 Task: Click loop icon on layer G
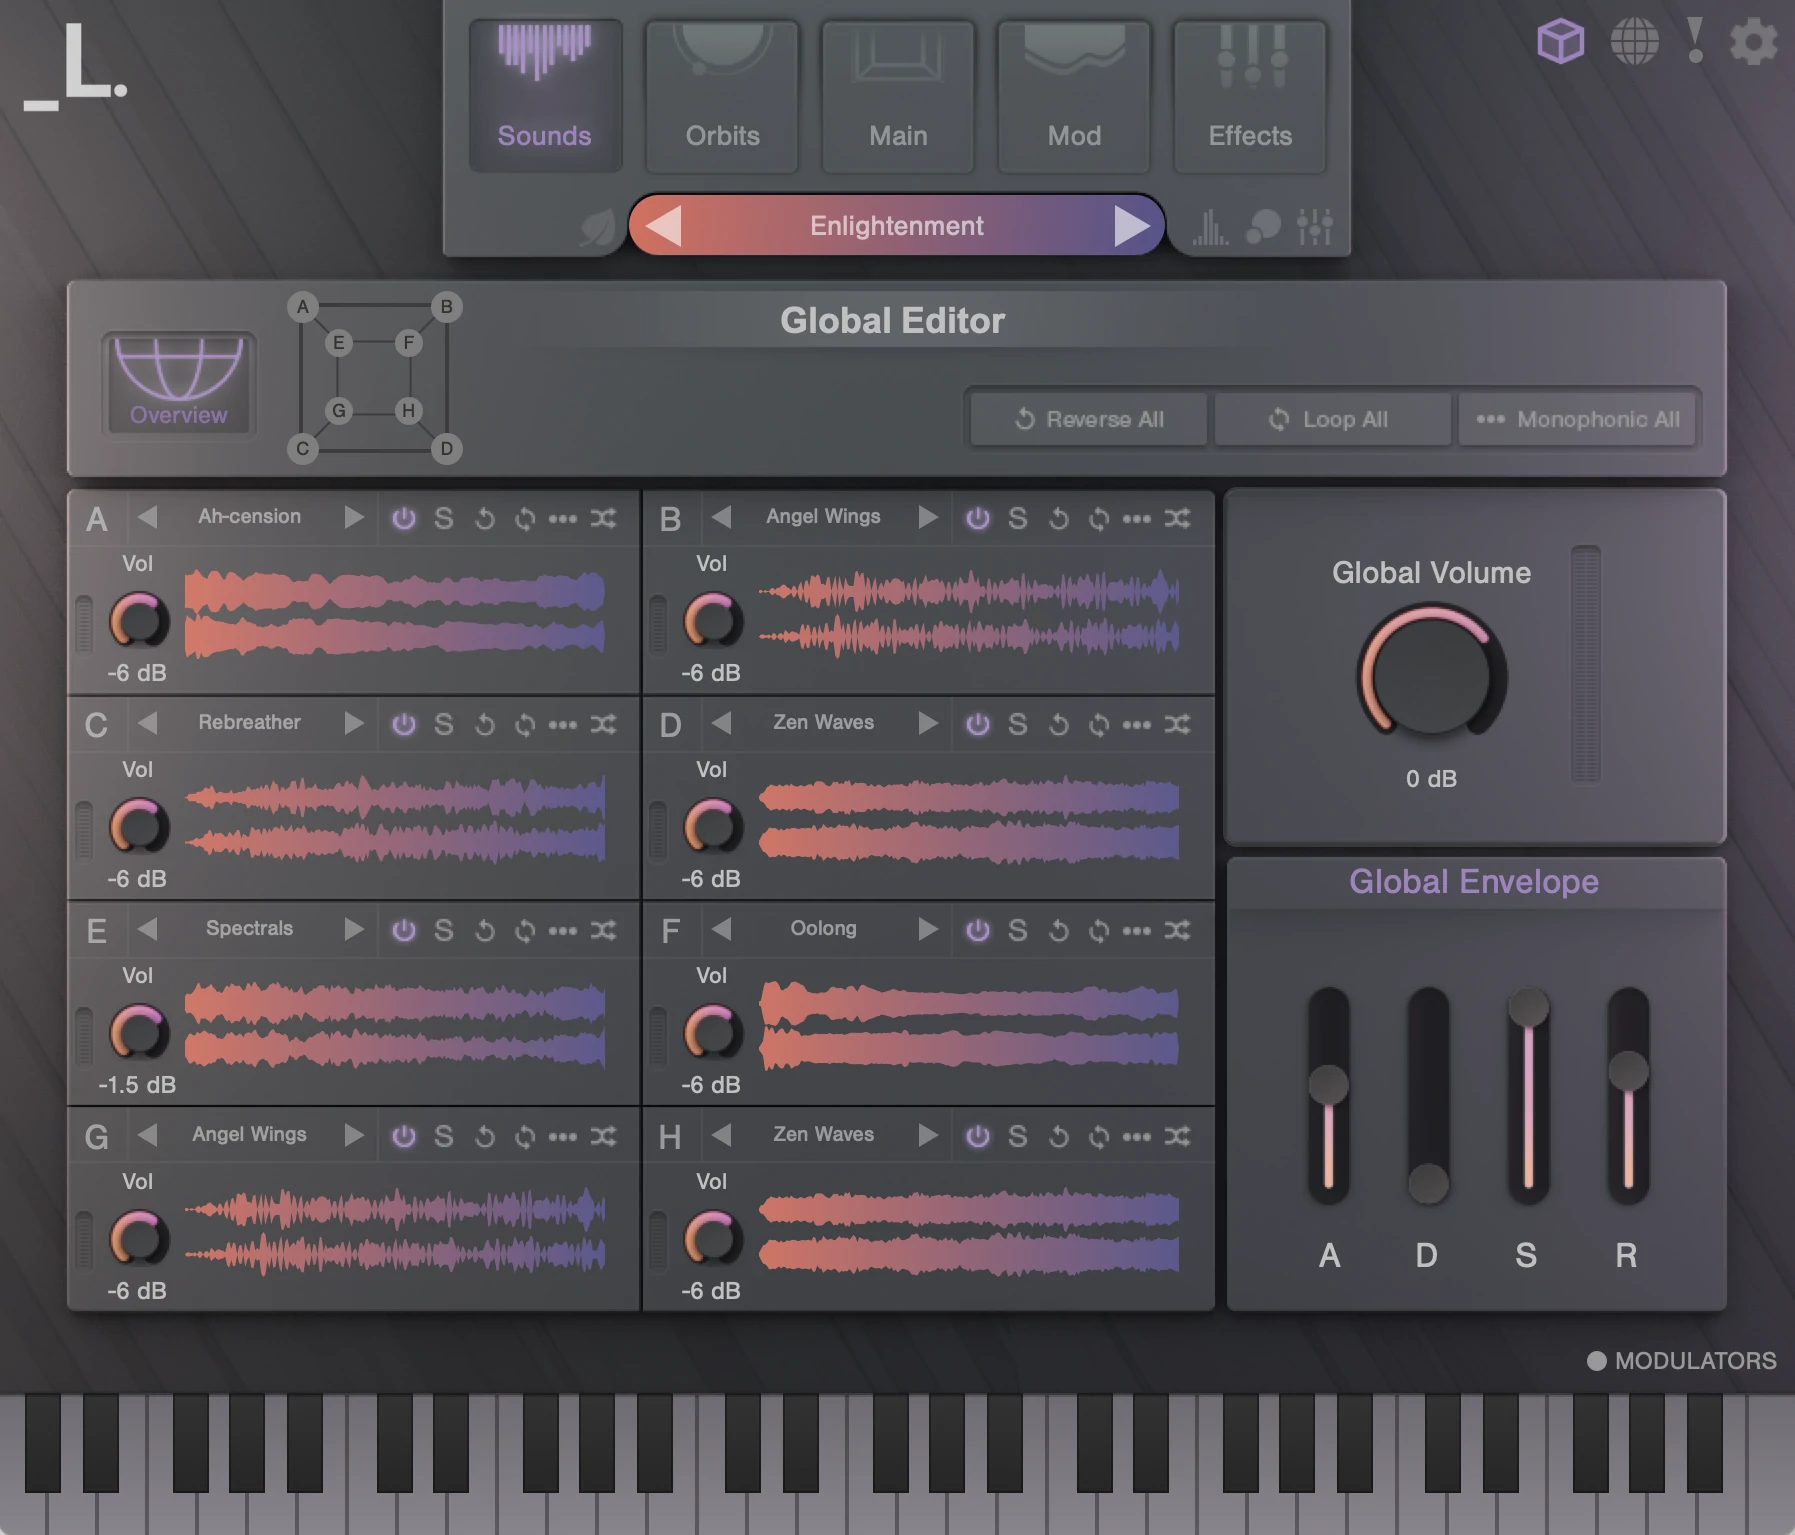point(524,1136)
